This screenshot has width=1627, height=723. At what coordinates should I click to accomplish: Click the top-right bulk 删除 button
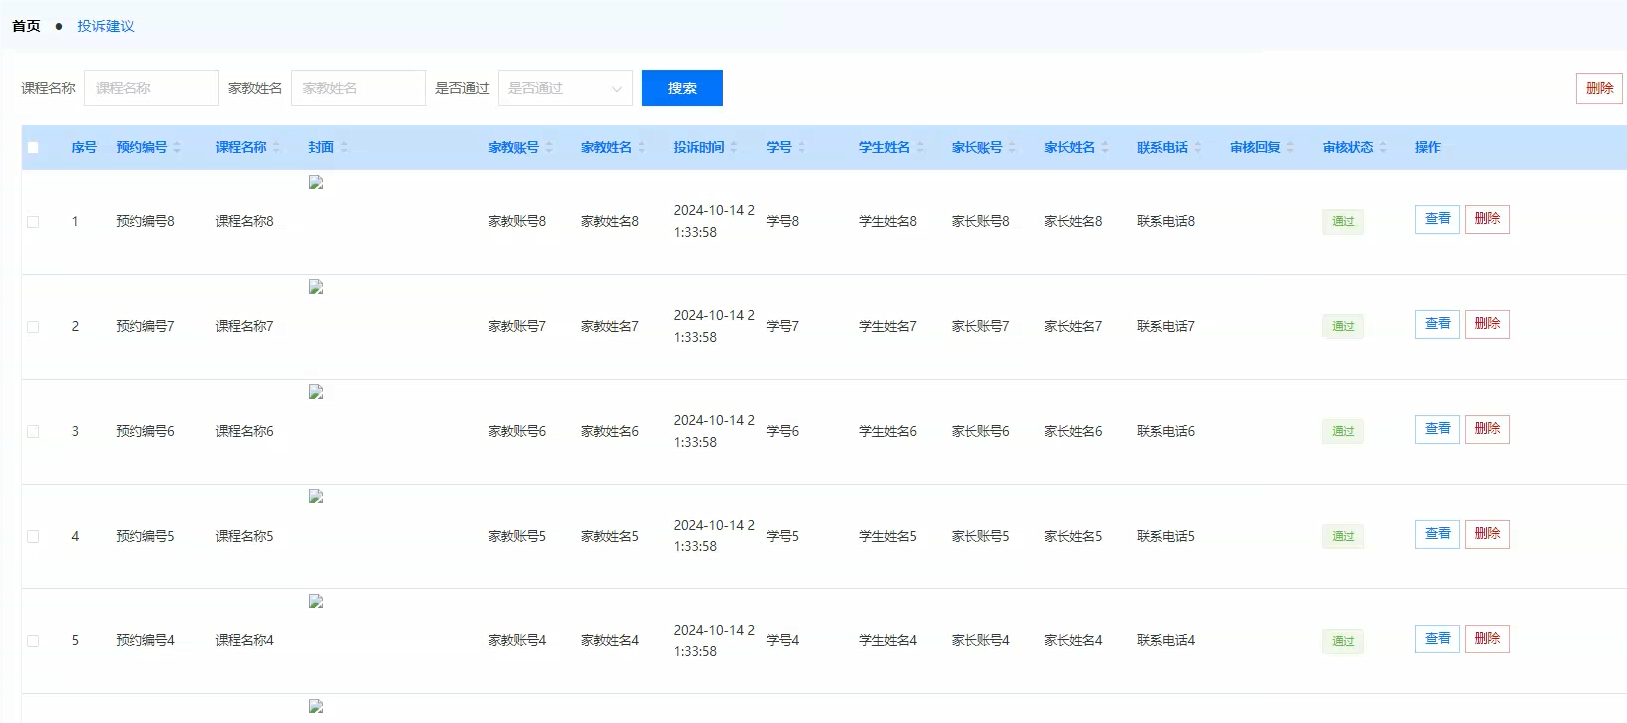pyautogui.click(x=1599, y=88)
